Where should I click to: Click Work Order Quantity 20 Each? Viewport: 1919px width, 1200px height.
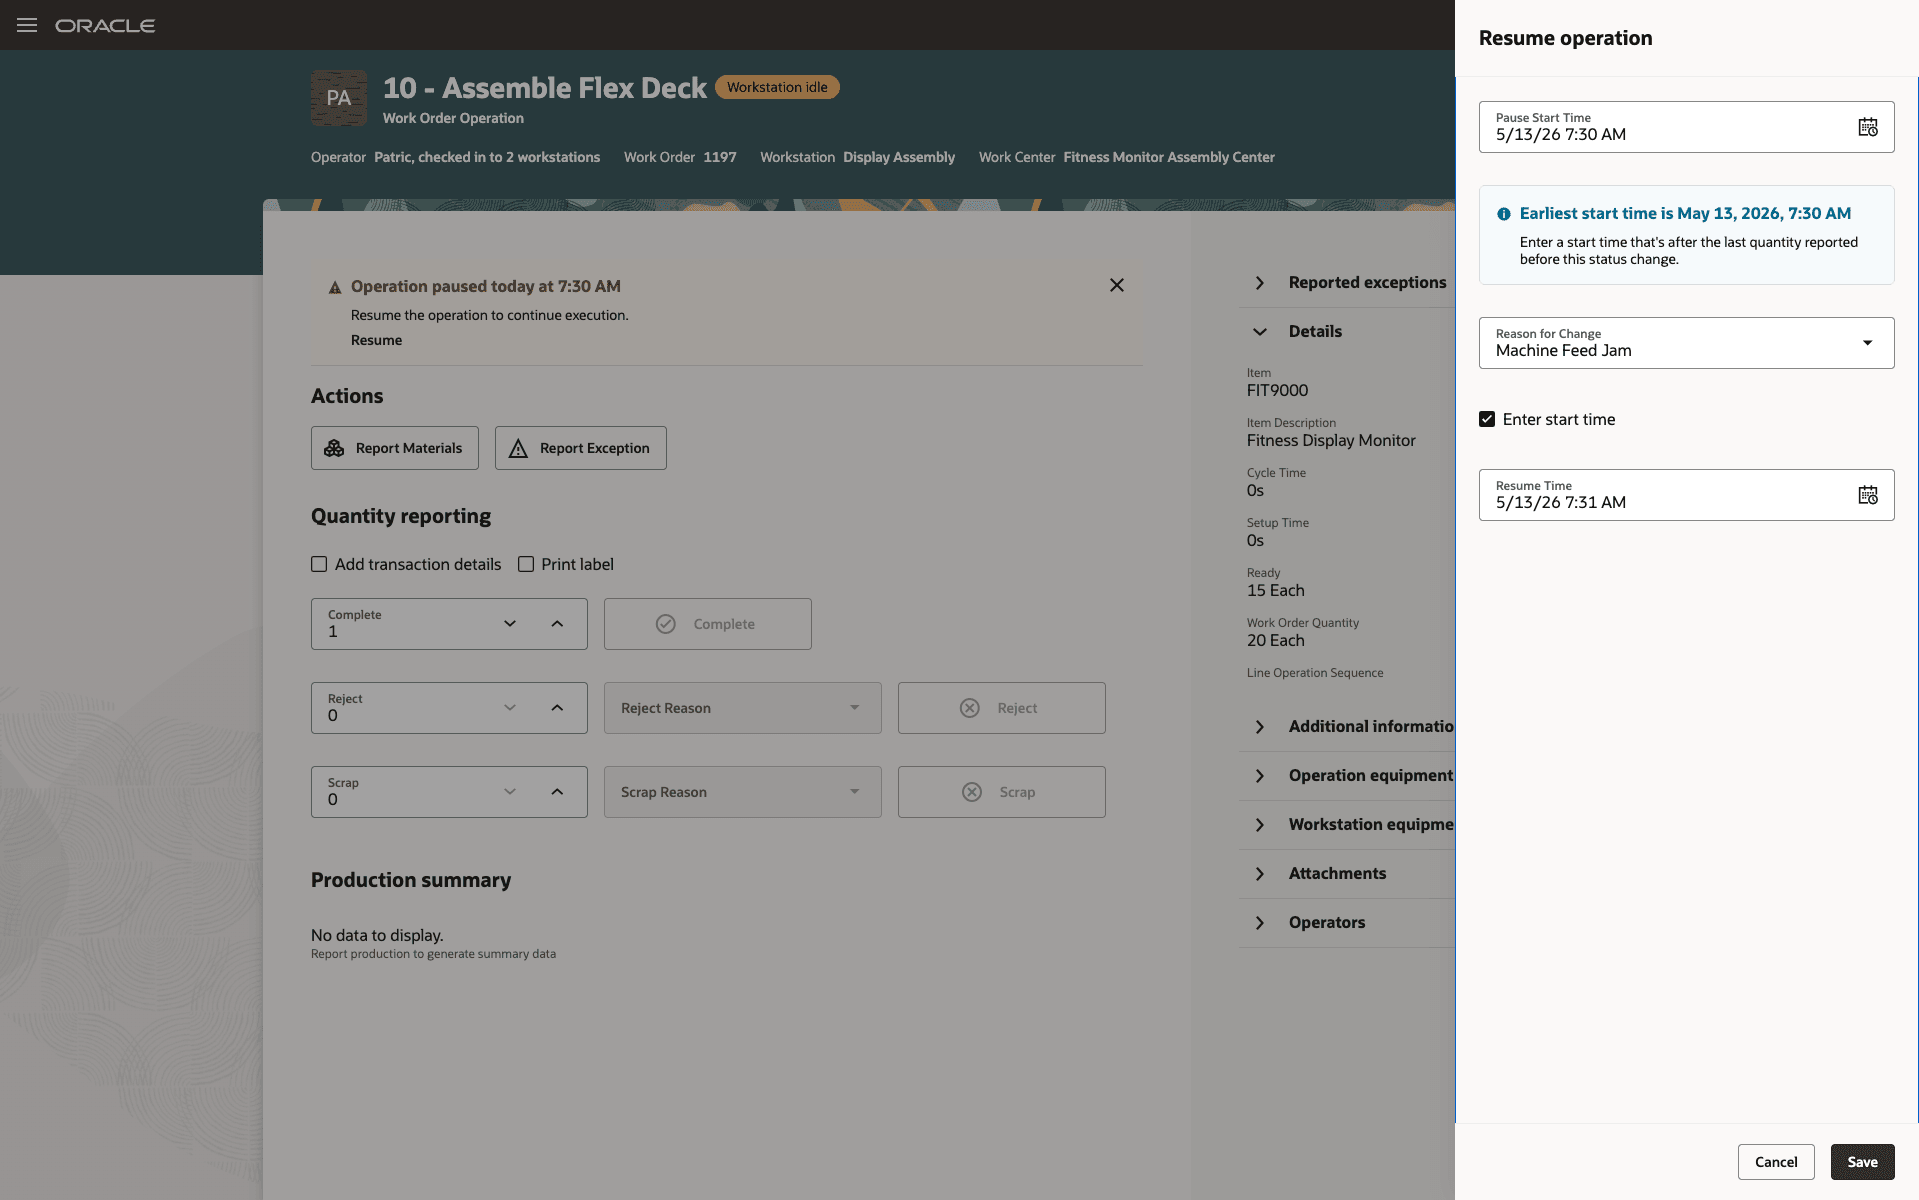tap(1276, 640)
